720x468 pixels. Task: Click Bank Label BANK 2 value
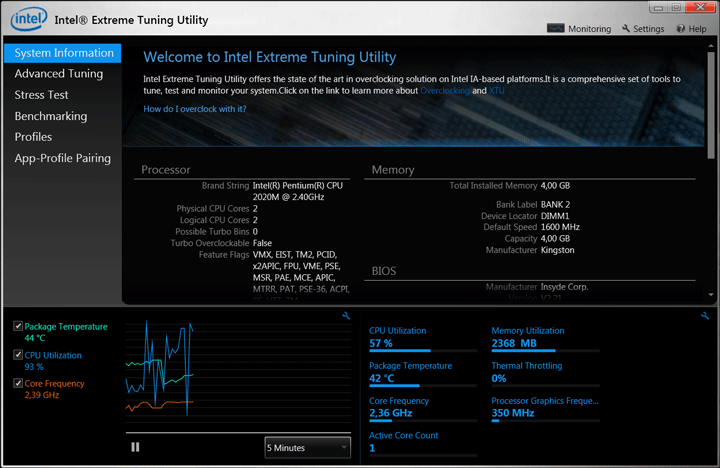[555, 204]
